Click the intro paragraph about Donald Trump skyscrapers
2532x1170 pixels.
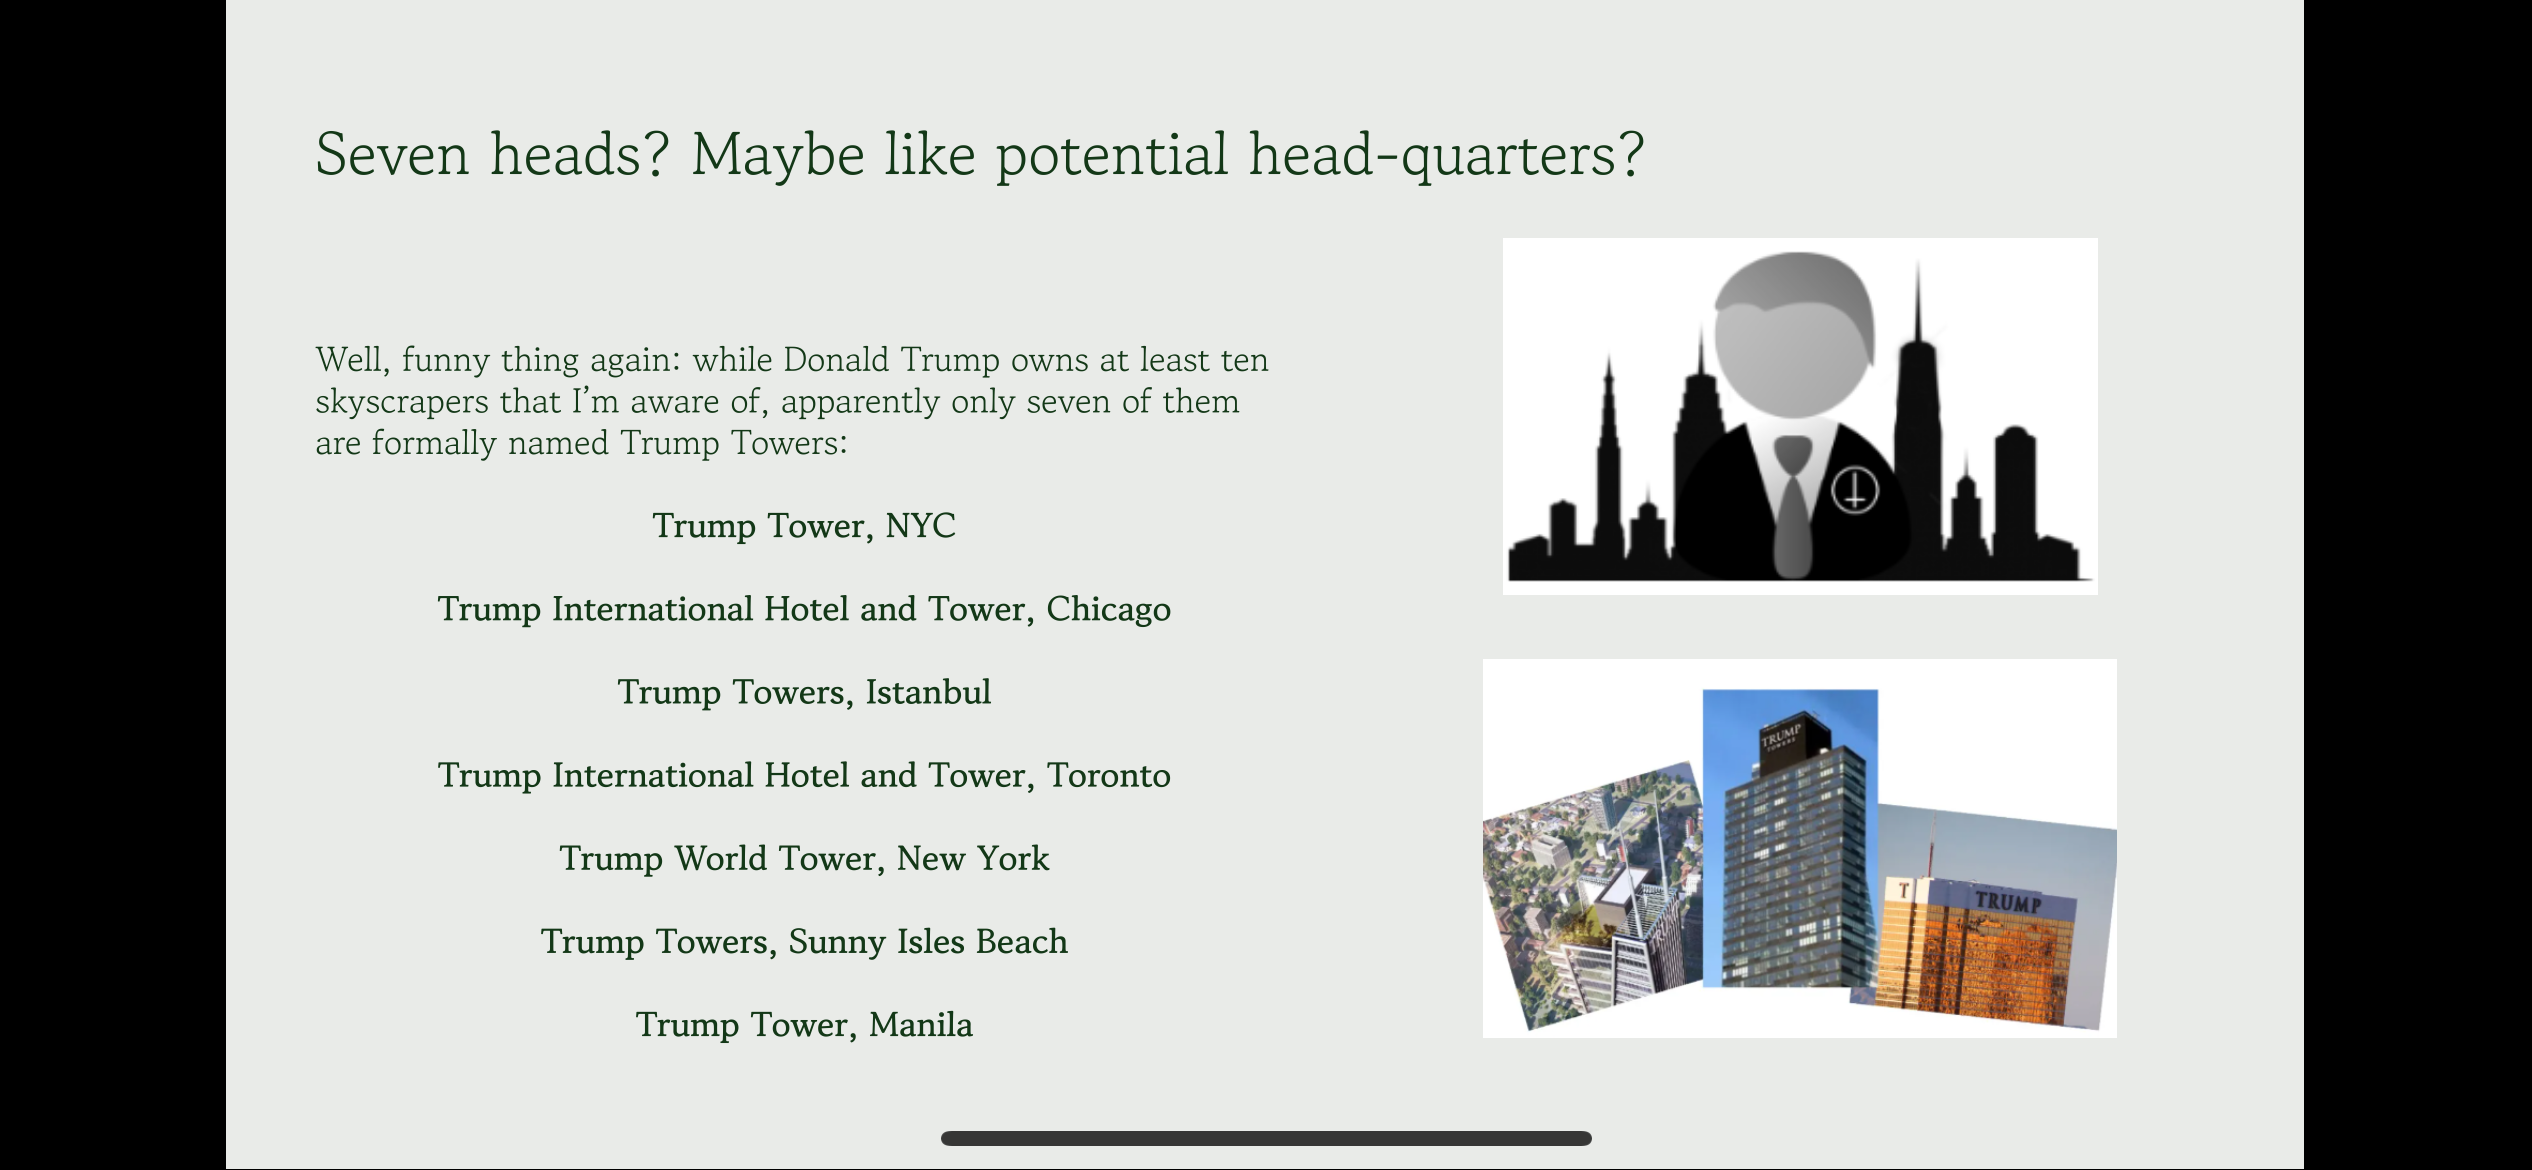pos(791,401)
